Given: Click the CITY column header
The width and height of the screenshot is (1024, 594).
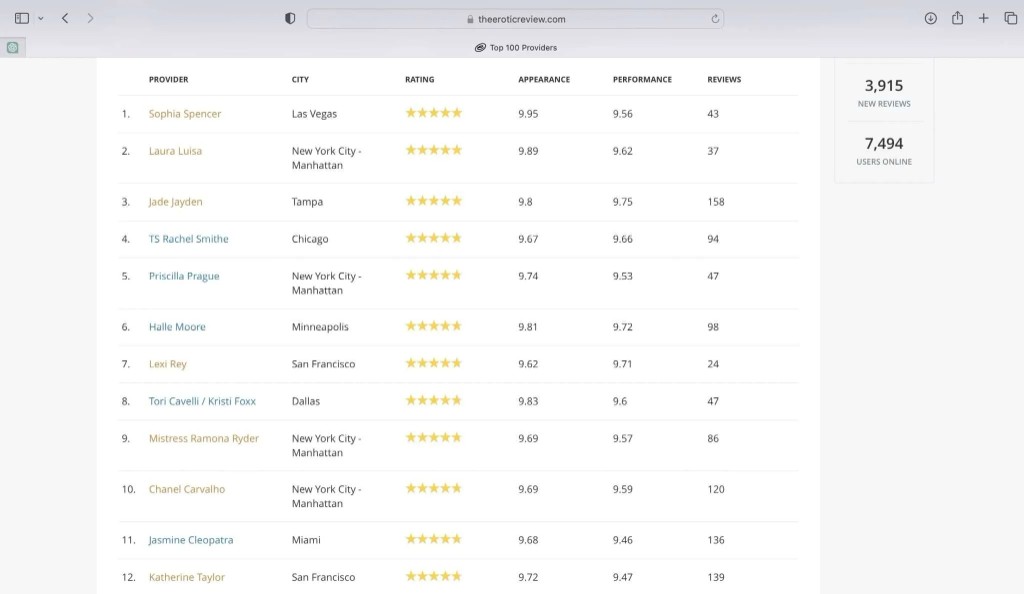Looking at the screenshot, I should (300, 79).
